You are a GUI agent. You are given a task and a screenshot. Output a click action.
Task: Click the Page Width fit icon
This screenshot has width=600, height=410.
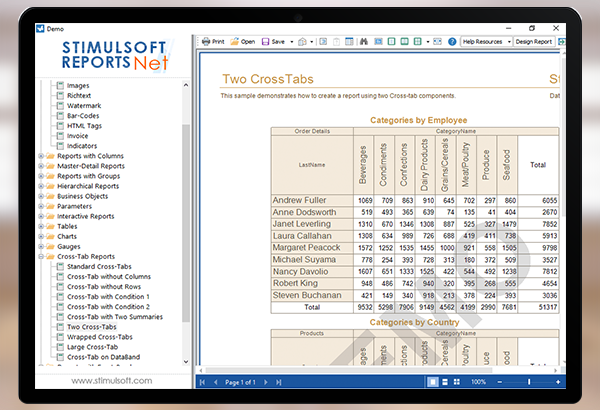click(x=437, y=41)
